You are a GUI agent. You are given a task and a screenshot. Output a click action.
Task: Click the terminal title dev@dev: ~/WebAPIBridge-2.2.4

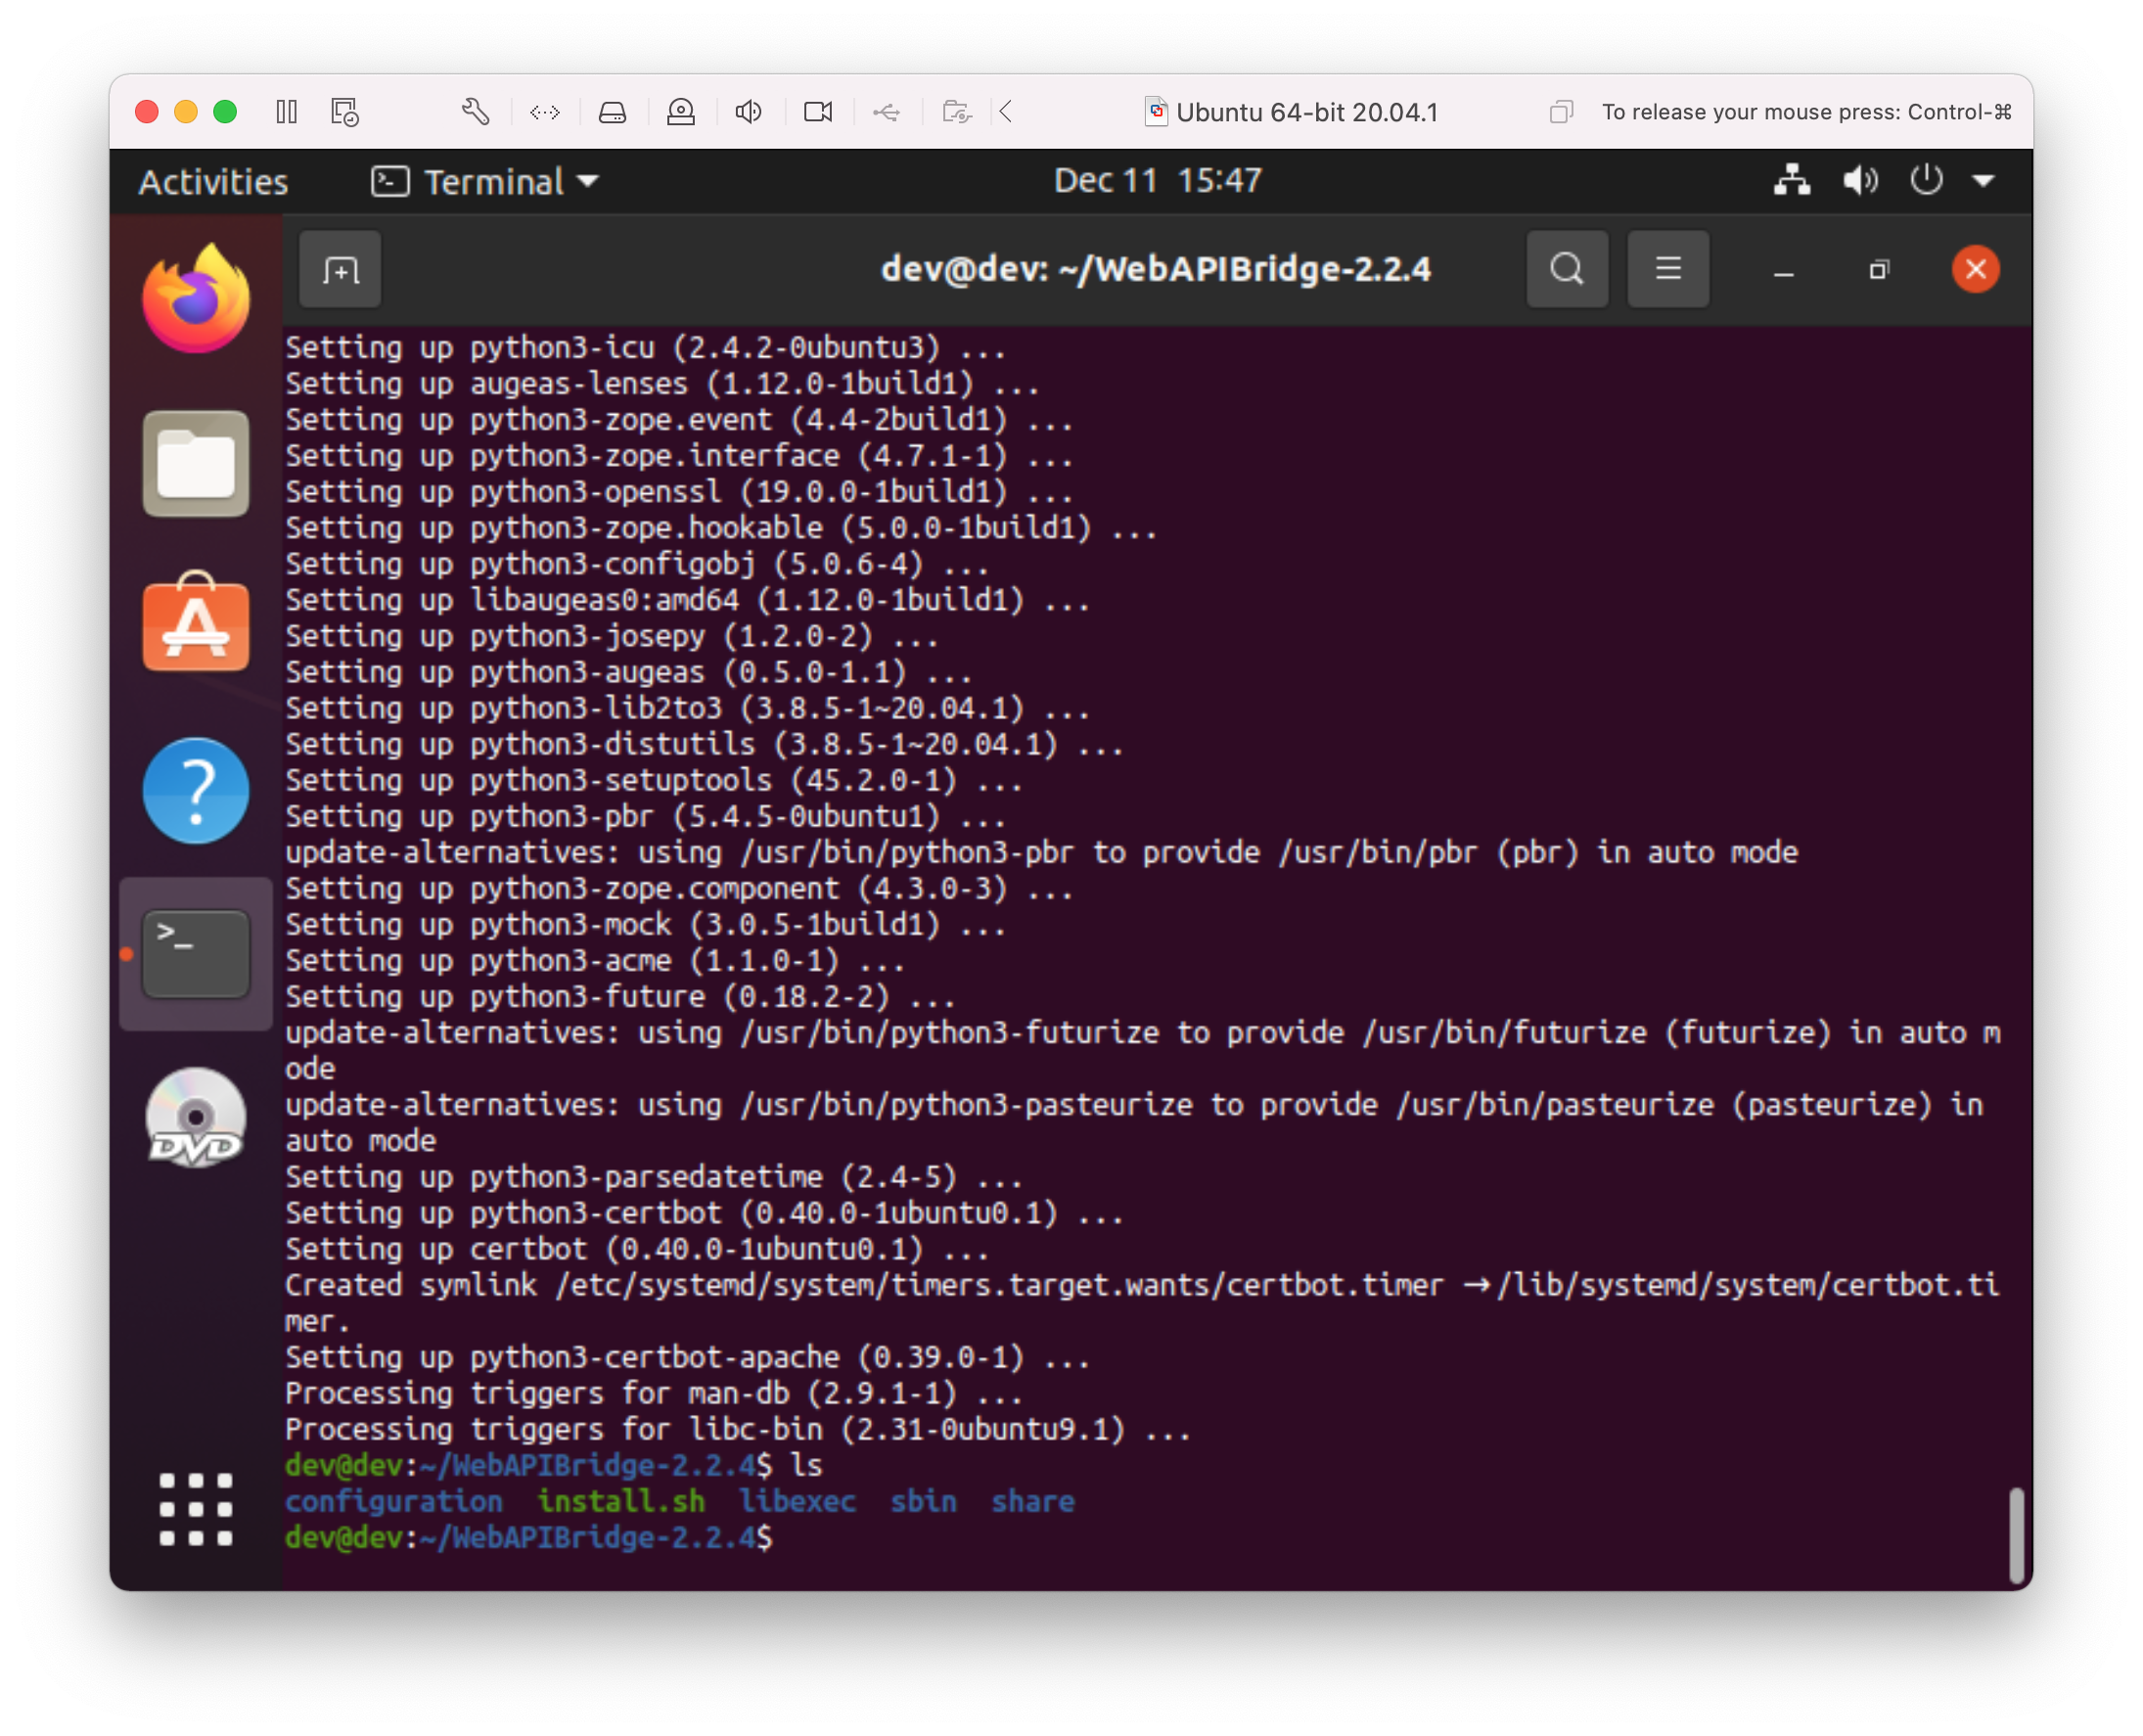1155,269
